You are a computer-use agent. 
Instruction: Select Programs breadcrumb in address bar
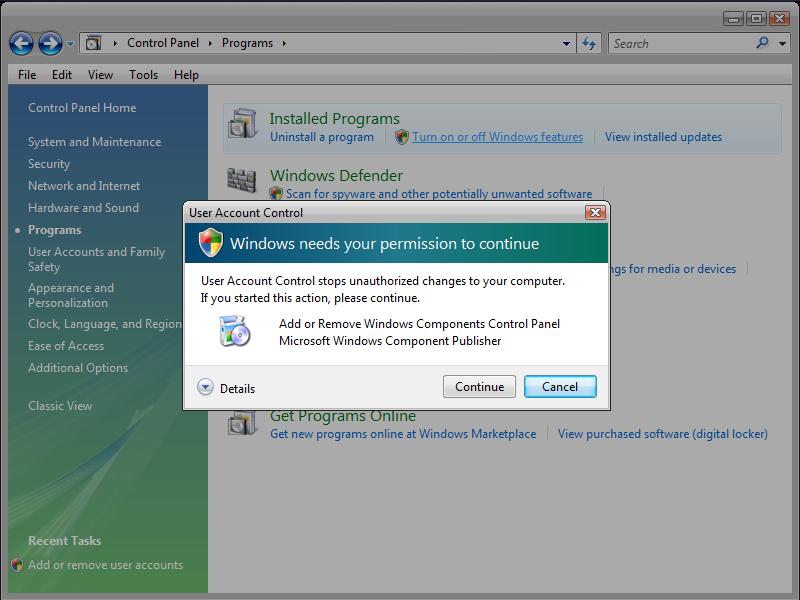[x=247, y=43]
